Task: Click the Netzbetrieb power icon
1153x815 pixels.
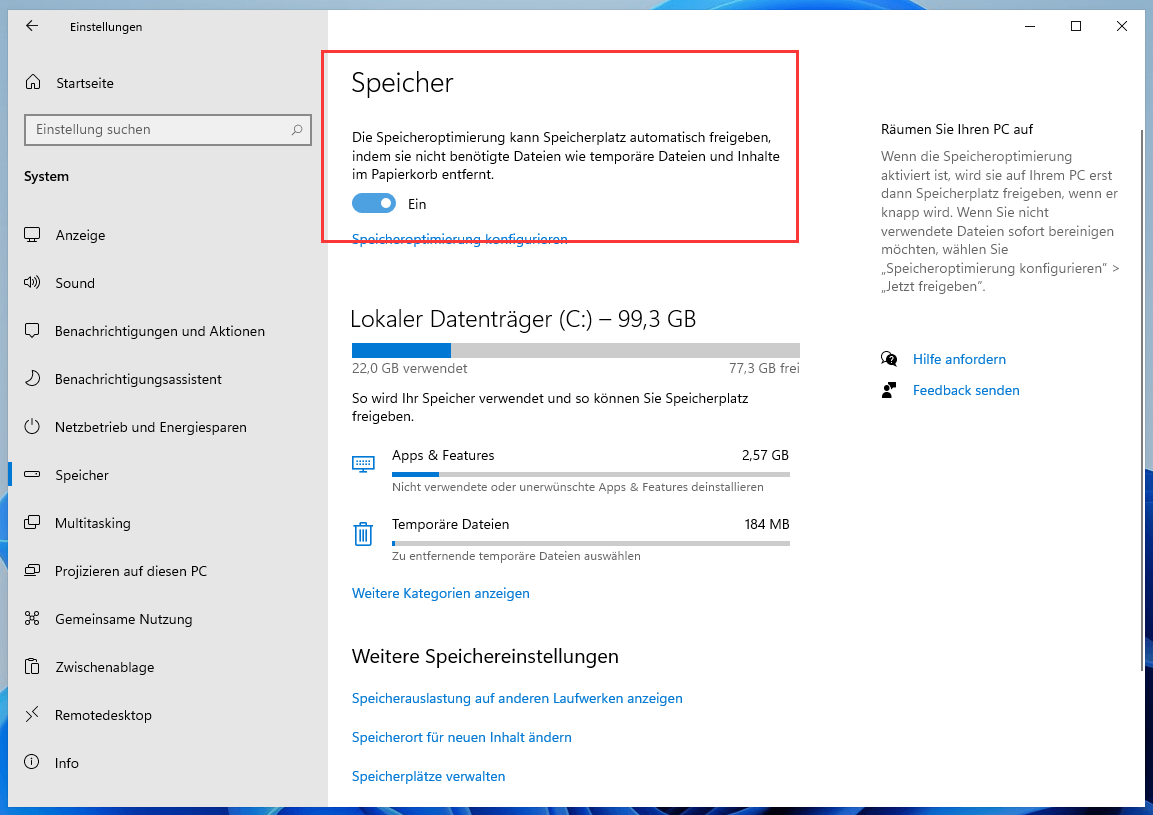Action: click(33, 427)
